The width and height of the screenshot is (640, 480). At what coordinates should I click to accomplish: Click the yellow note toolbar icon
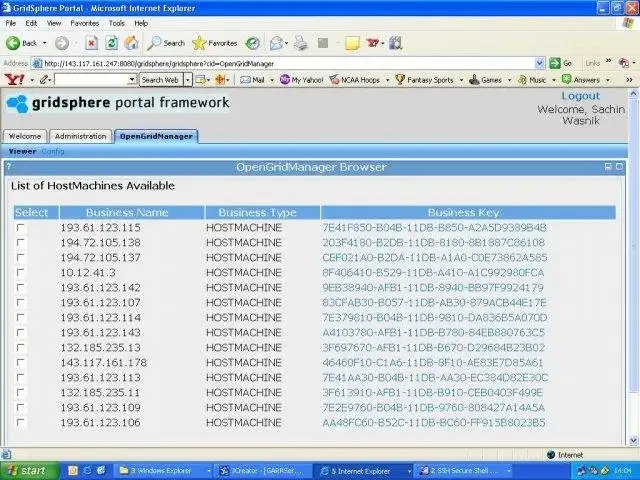point(352,43)
